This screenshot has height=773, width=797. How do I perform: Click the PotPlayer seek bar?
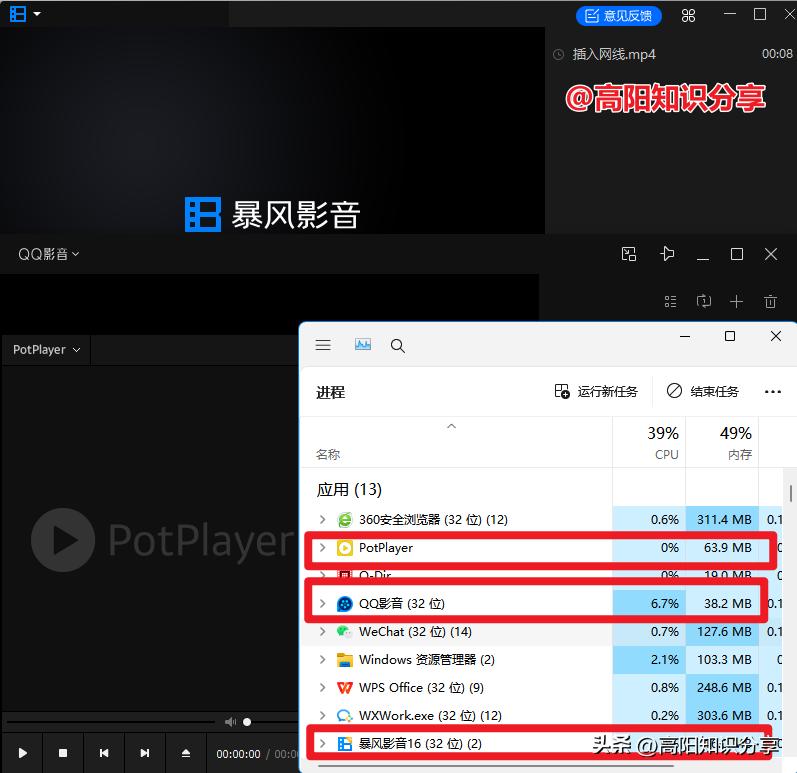tap(111, 722)
